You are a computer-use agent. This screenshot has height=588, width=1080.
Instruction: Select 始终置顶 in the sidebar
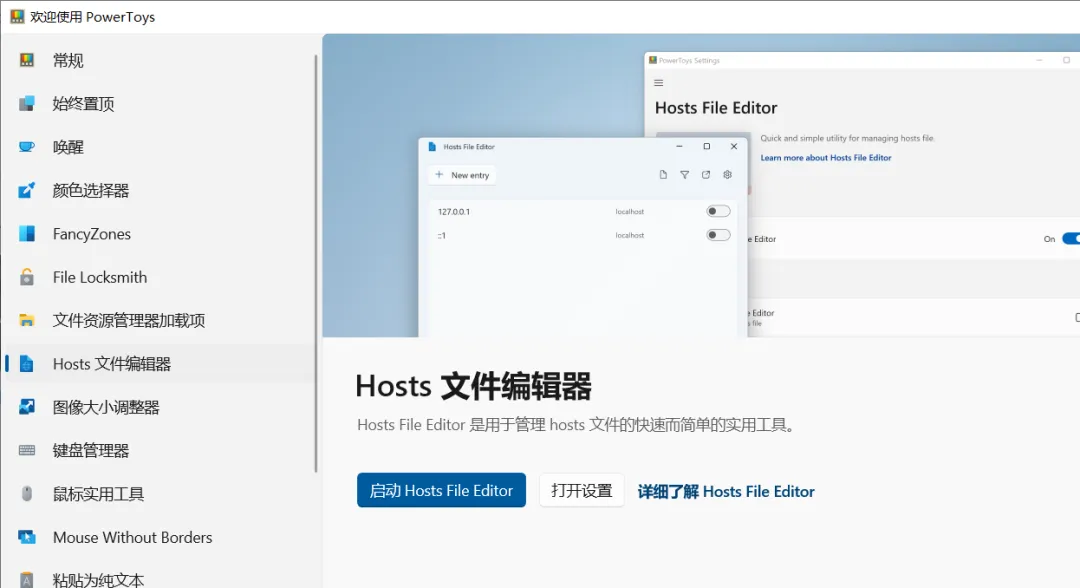158,103
